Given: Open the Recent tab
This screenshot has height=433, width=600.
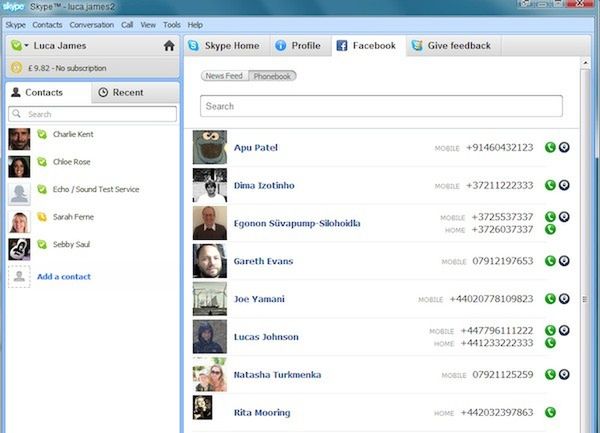Looking at the screenshot, I should (135, 92).
